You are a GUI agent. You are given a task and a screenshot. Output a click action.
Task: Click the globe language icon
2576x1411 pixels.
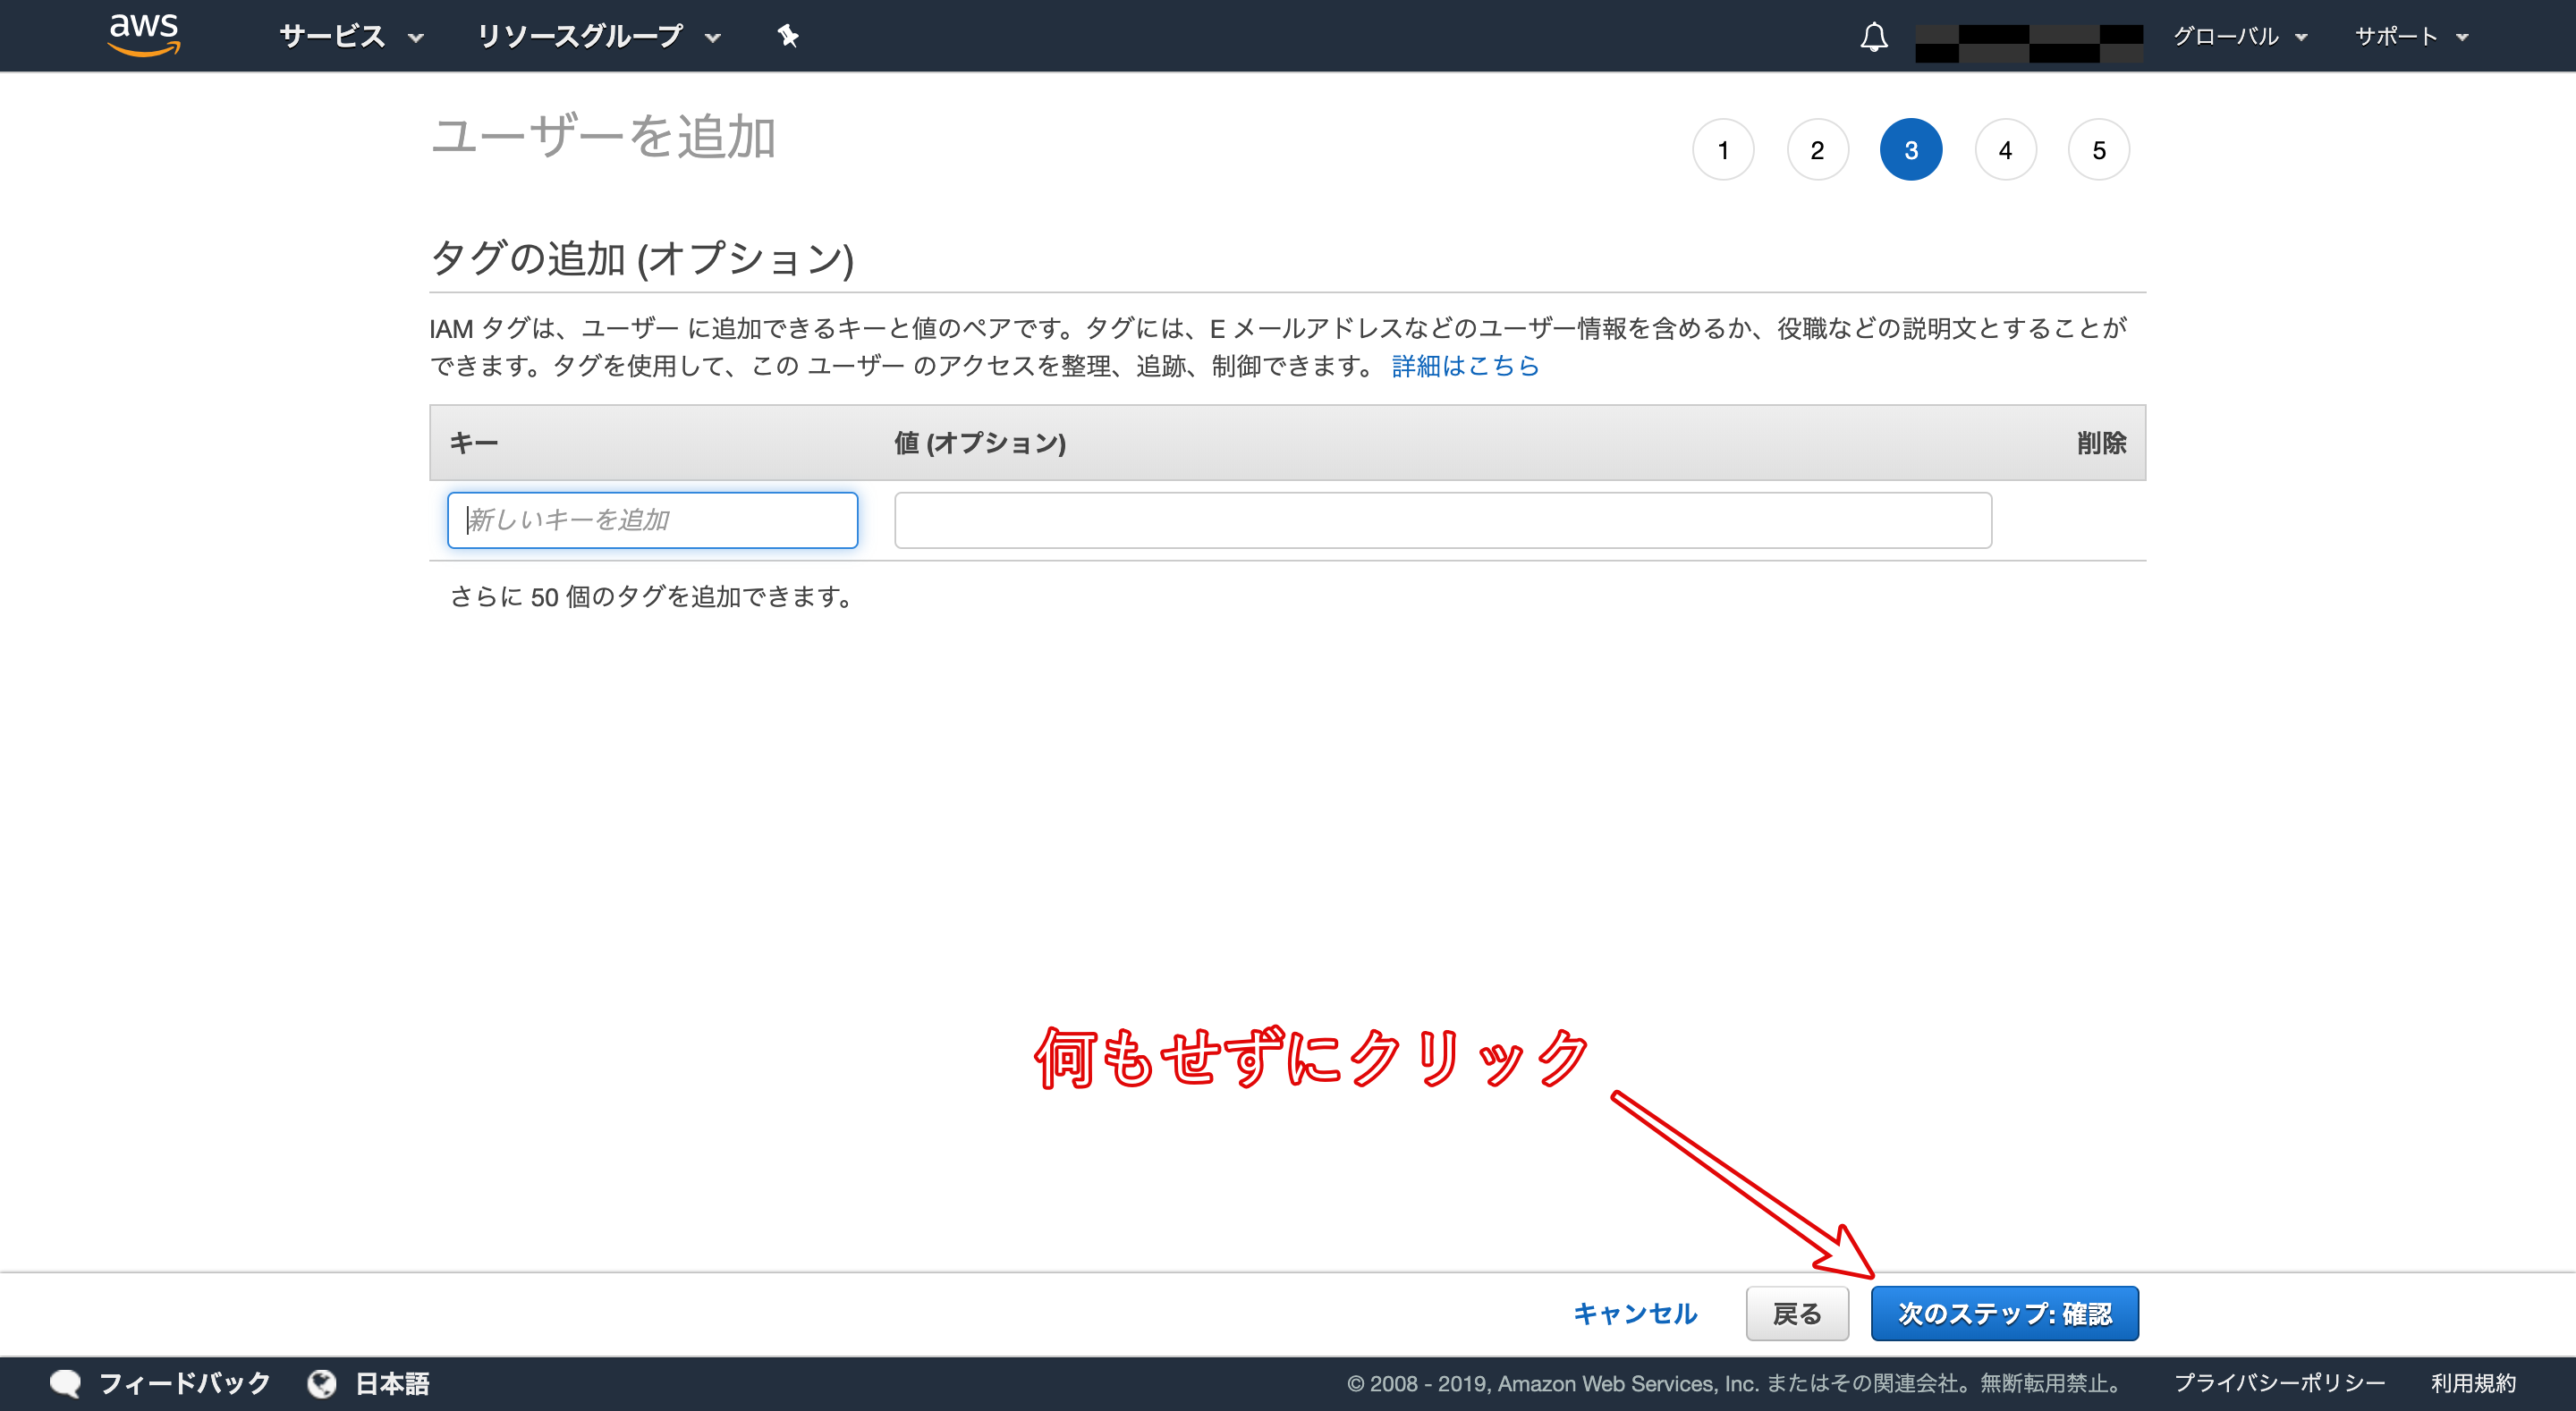322,1383
